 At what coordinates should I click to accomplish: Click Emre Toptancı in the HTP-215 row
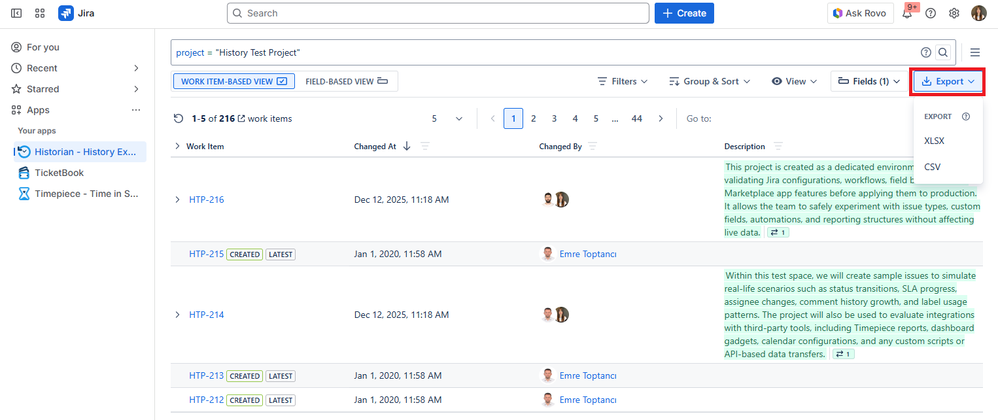(588, 254)
